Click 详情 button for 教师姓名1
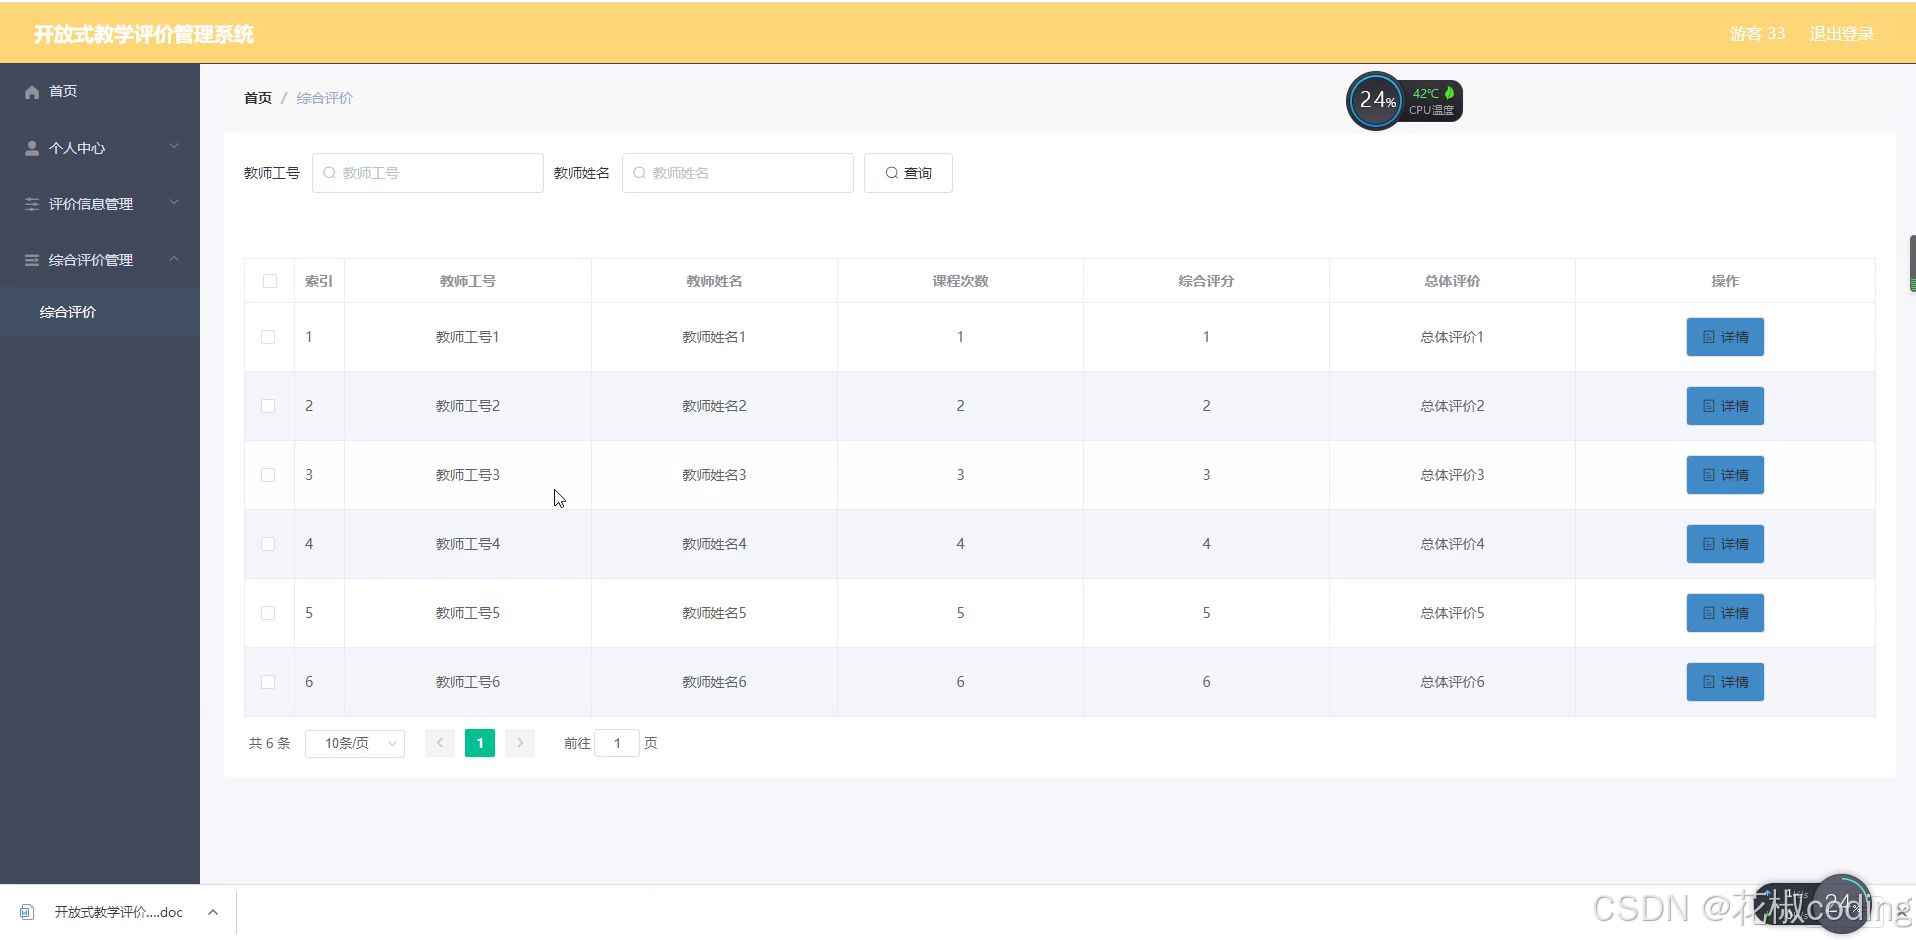Screen dimensions: 1916x940 pyautogui.click(x=1725, y=337)
